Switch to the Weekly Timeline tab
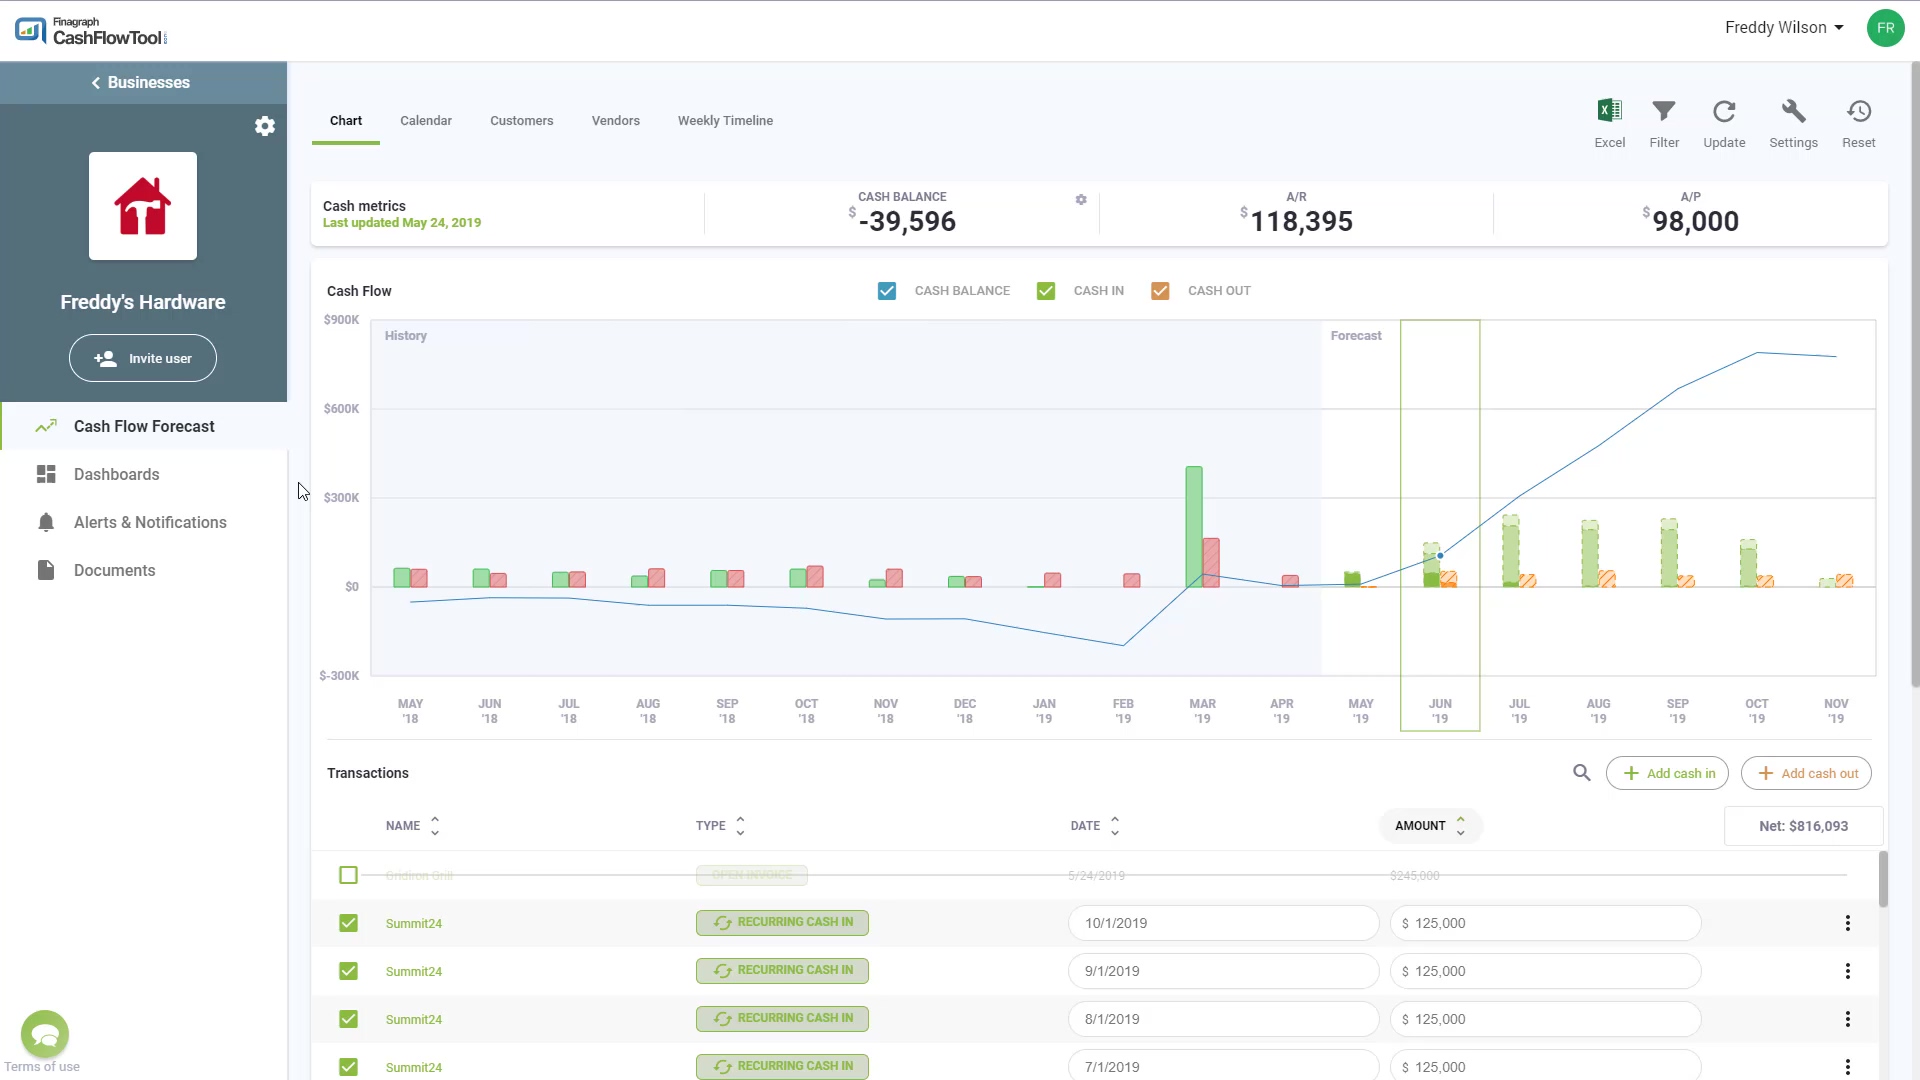 [725, 121]
